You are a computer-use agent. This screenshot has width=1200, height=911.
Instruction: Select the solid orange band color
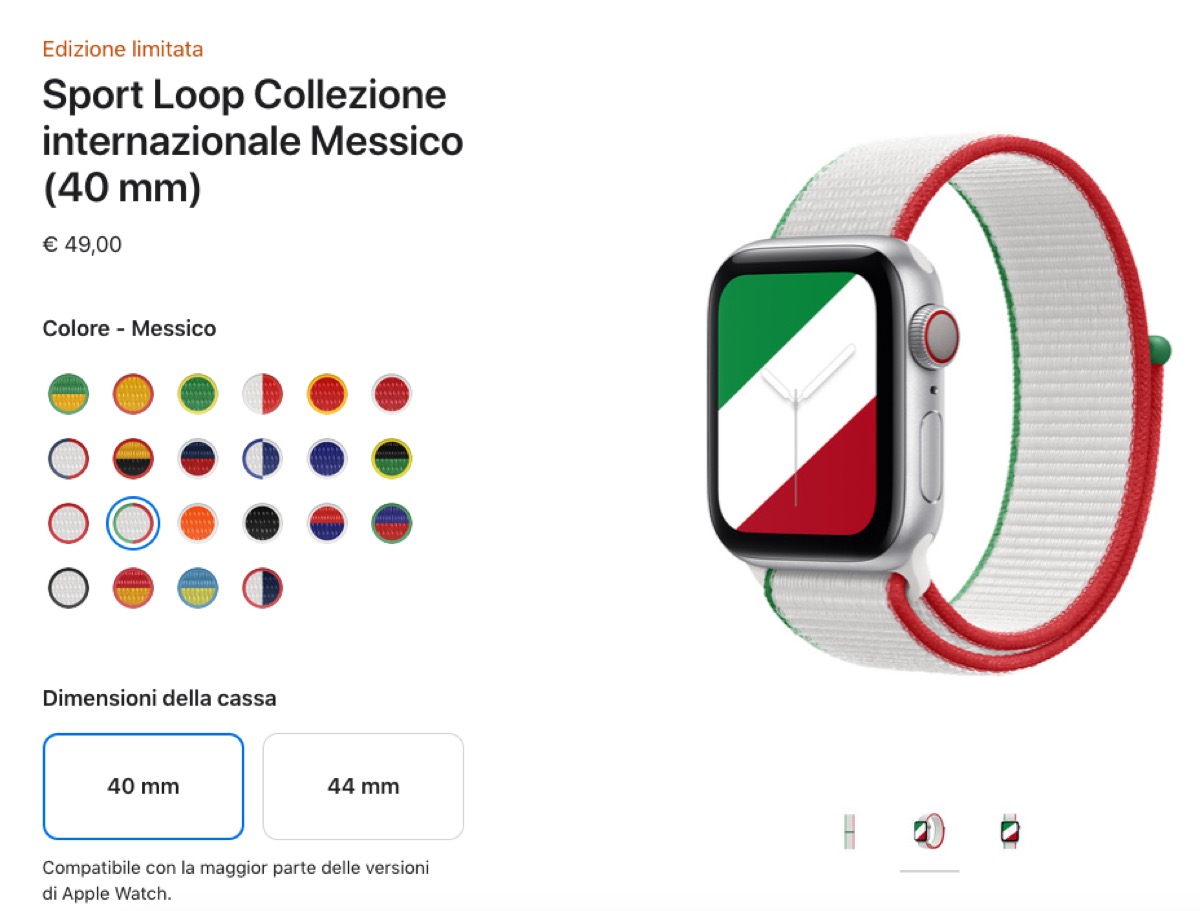198,522
